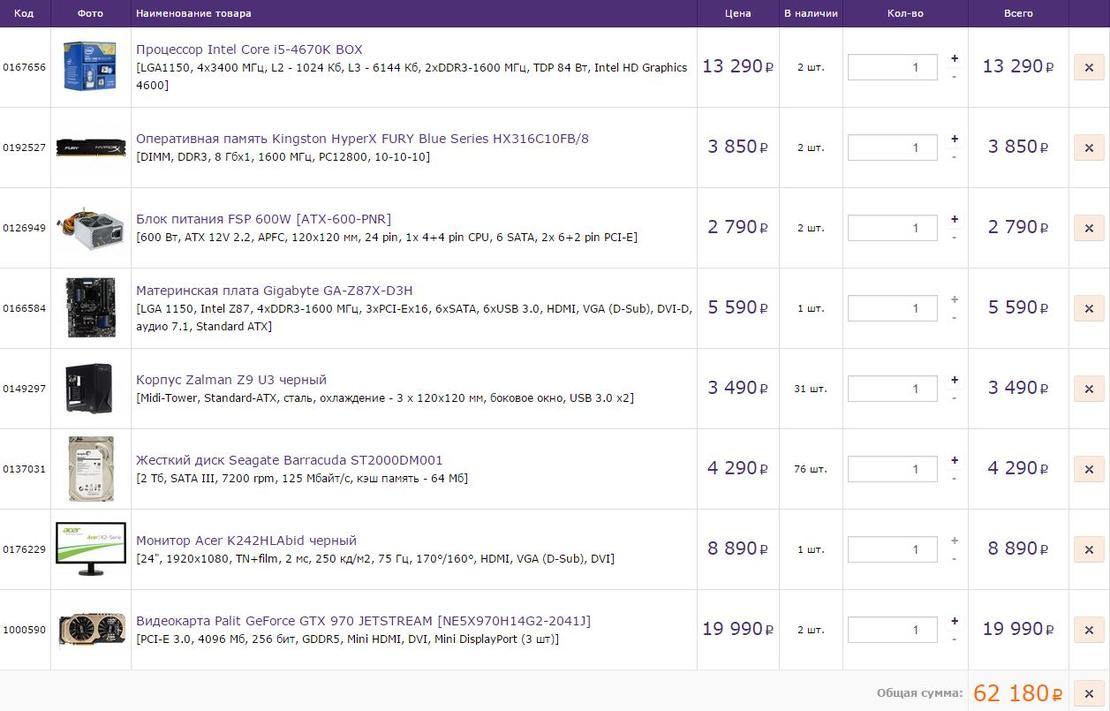Open Материнская плата Gigabyte GA-Z87X-D3H link
The image size is (1110, 711).
(x=274, y=290)
